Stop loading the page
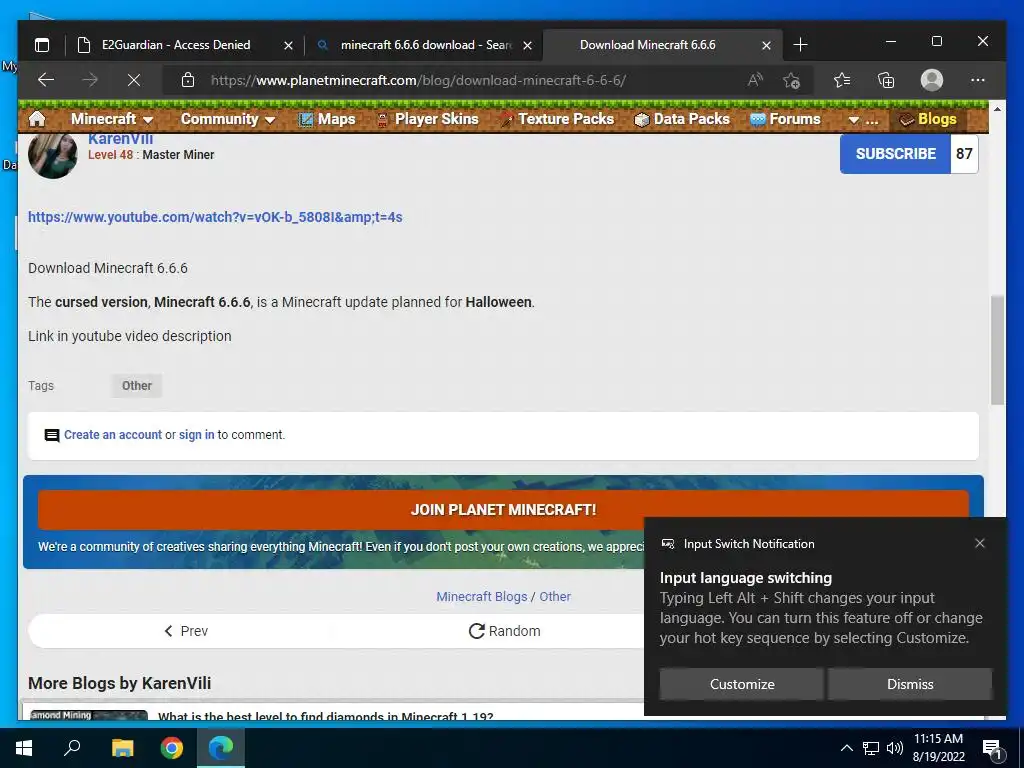Viewport: 1024px width, 768px height. 134,80
